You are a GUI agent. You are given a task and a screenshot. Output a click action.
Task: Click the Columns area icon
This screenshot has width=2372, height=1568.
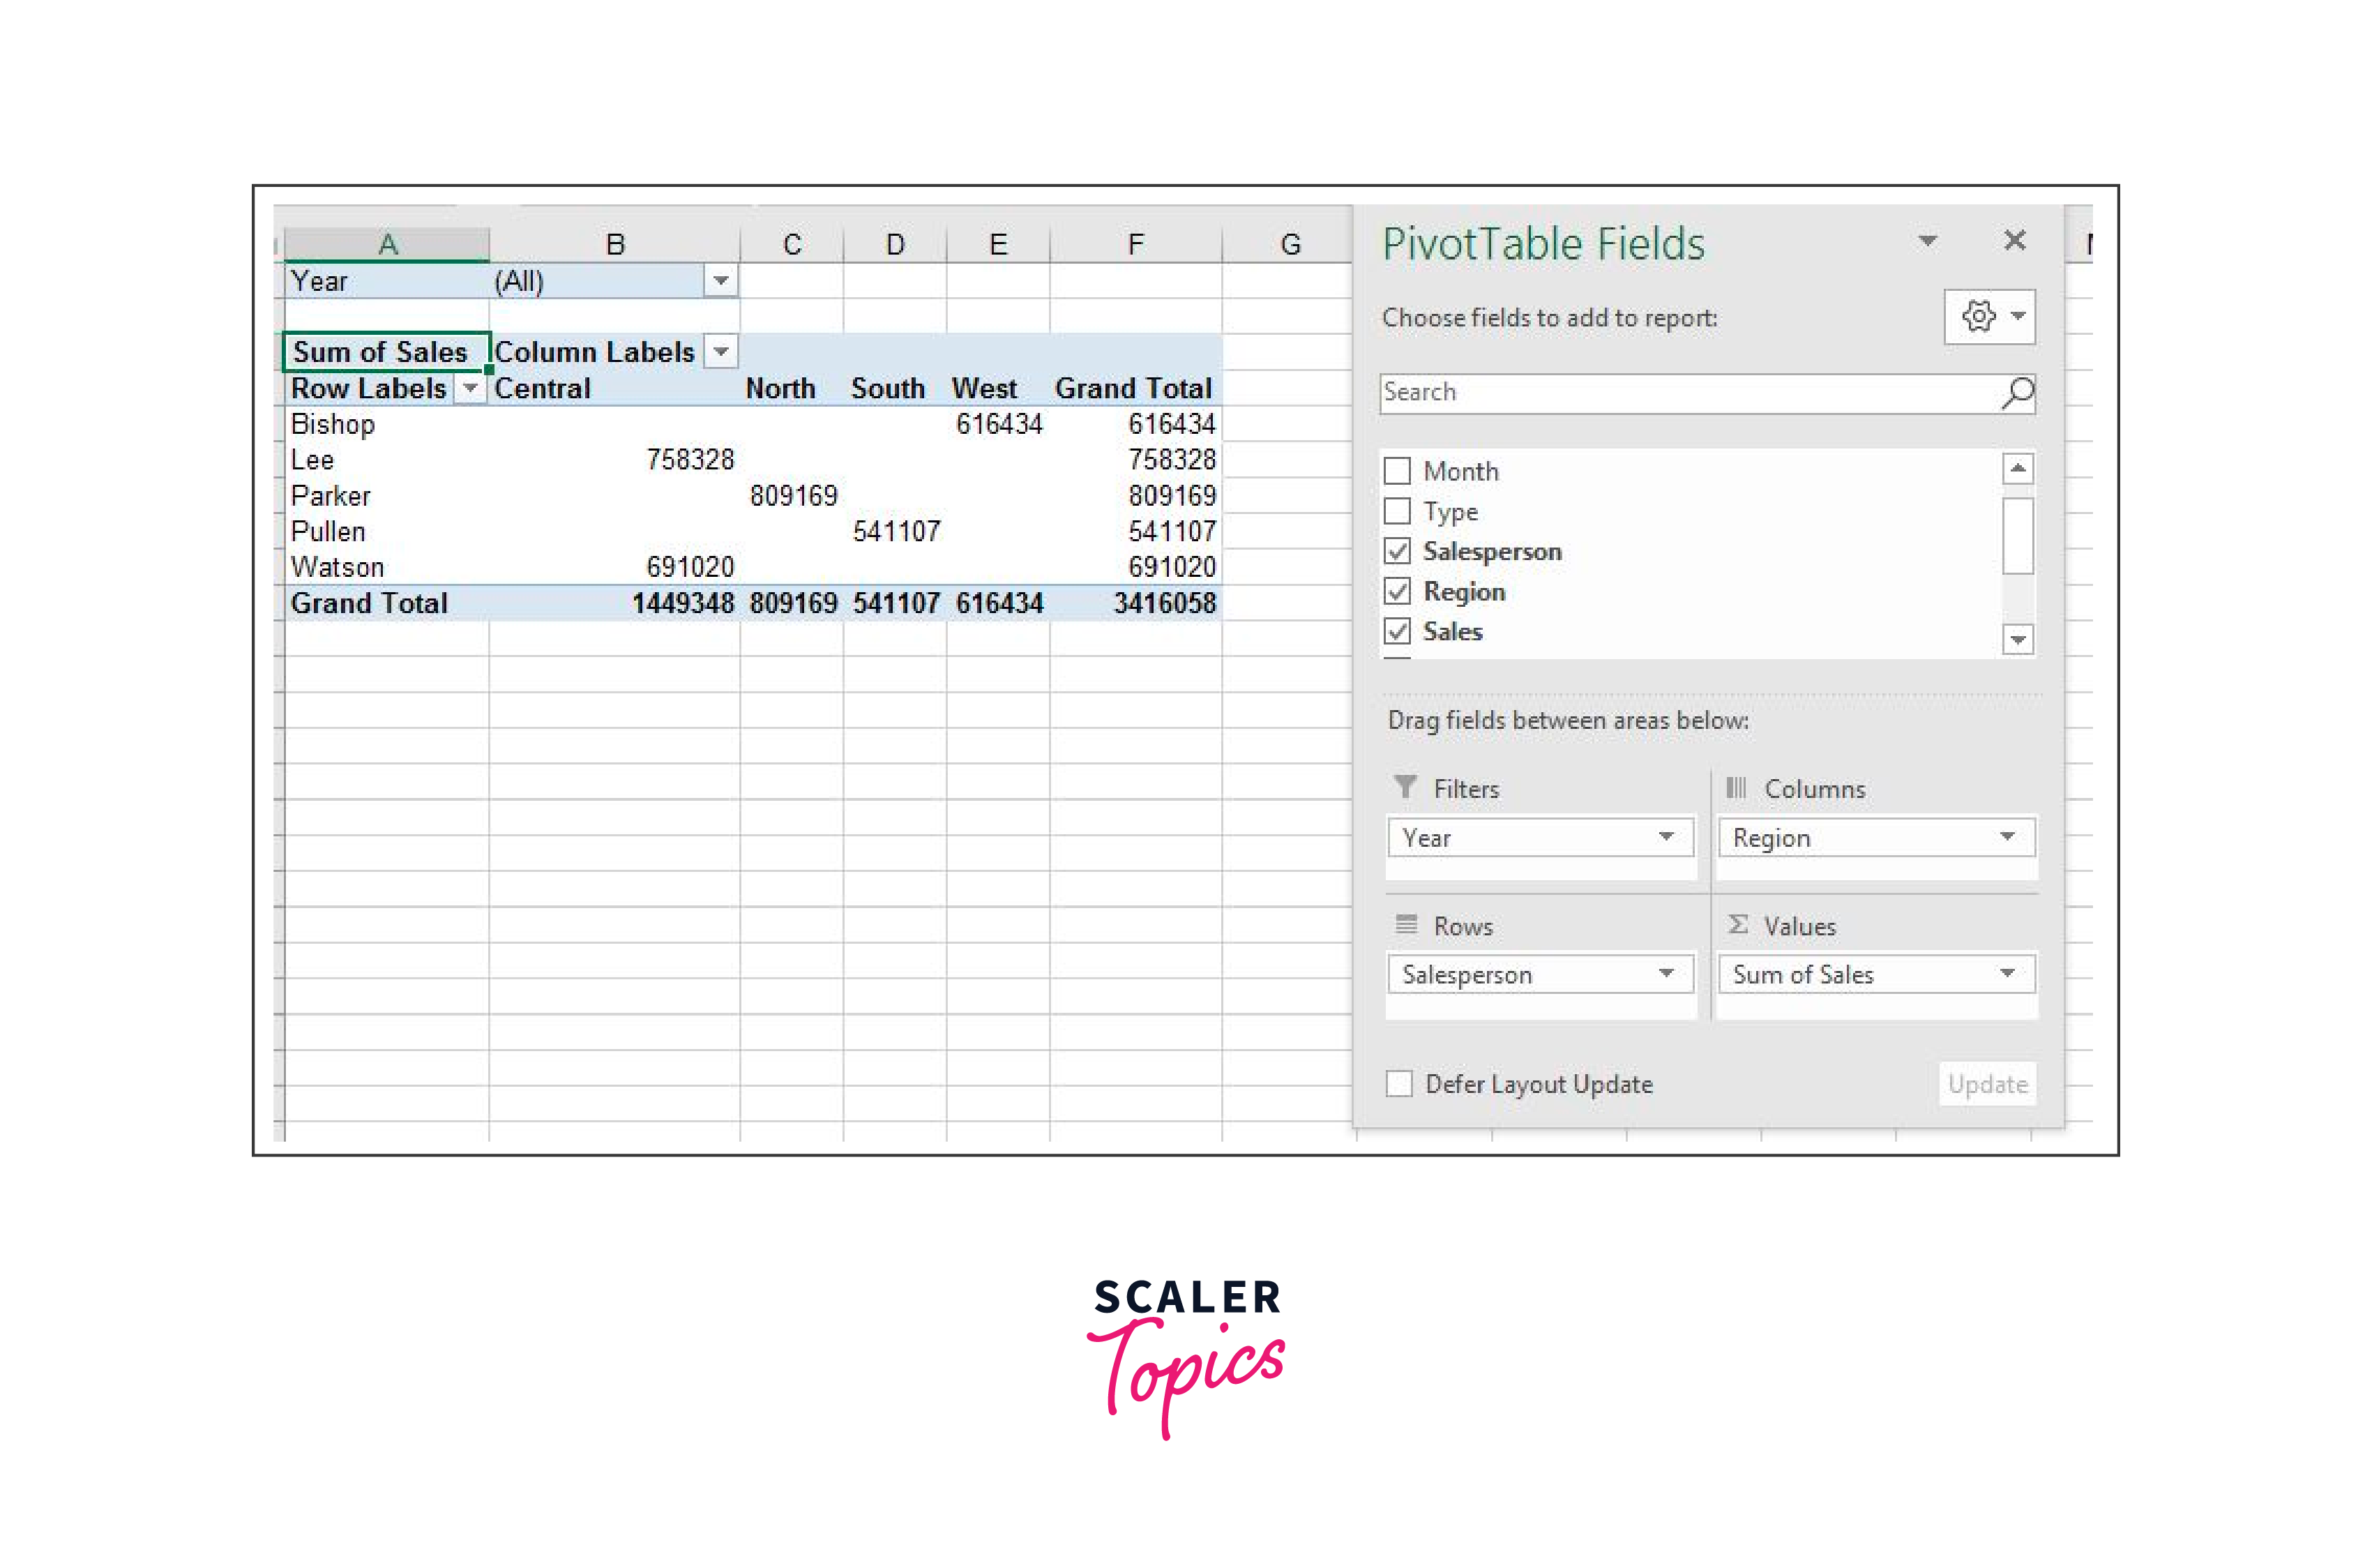coord(1736,788)
